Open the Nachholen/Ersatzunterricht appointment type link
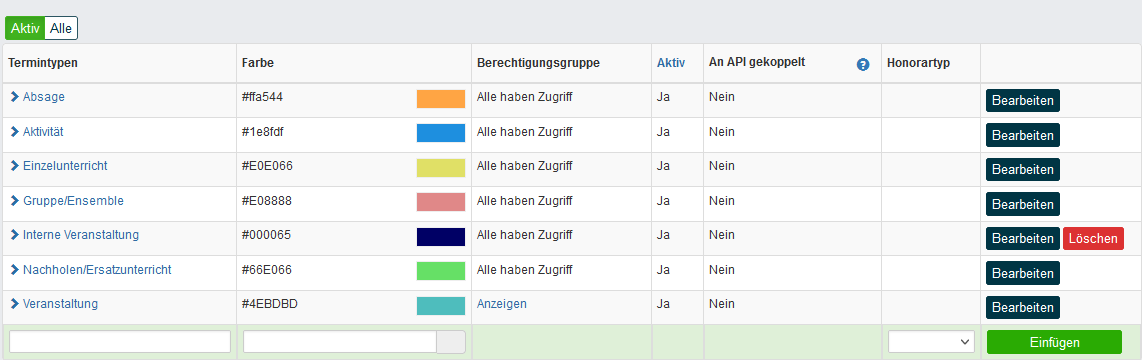 (x=97, y=270)
